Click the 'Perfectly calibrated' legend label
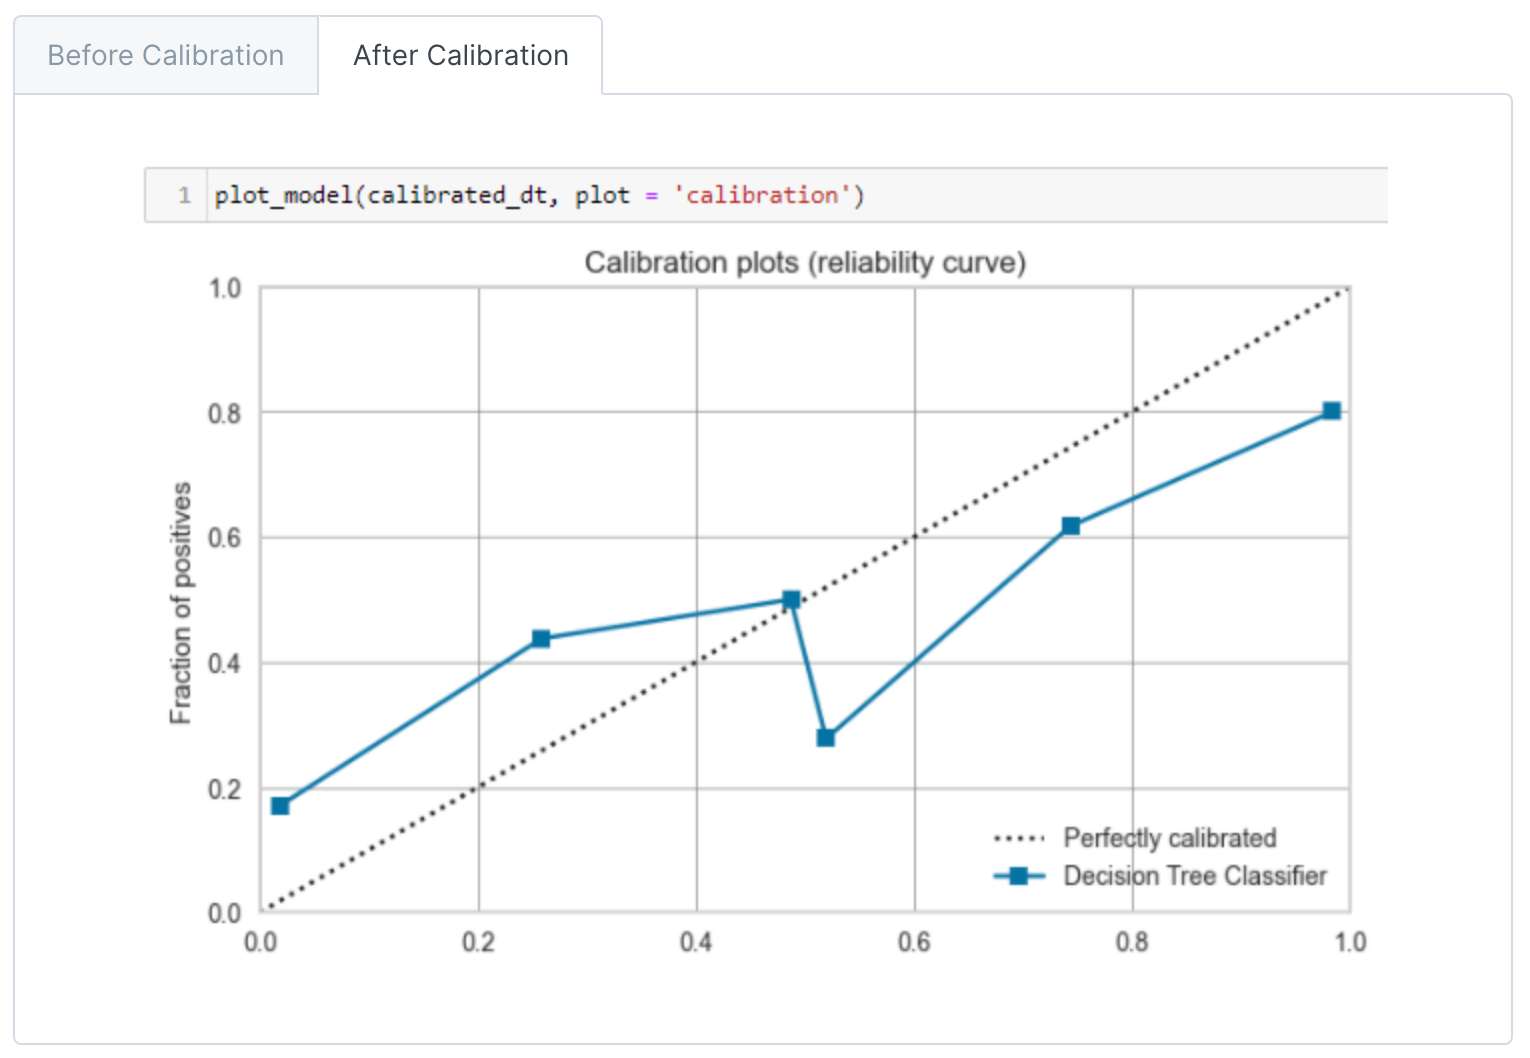This screenshot has height=1058, width=1530. (1170, 838)
